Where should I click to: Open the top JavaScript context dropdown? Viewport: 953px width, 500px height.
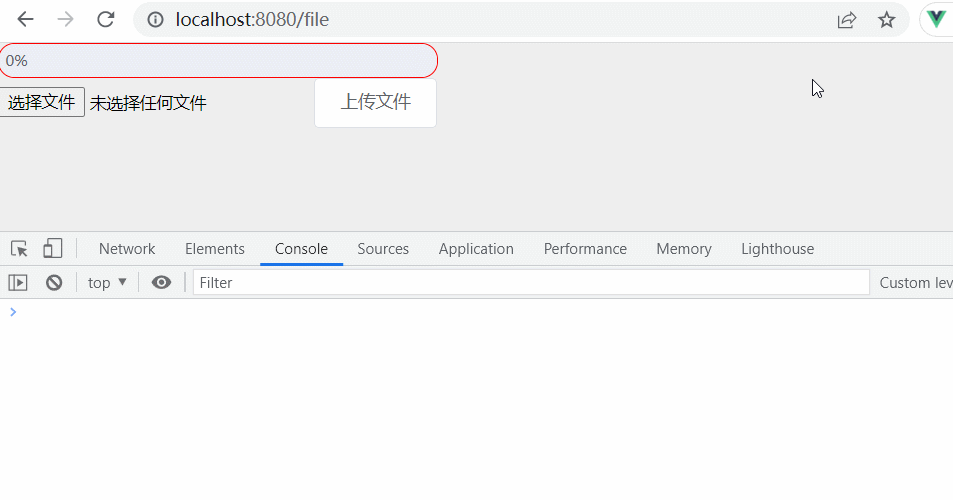[107, 283]
